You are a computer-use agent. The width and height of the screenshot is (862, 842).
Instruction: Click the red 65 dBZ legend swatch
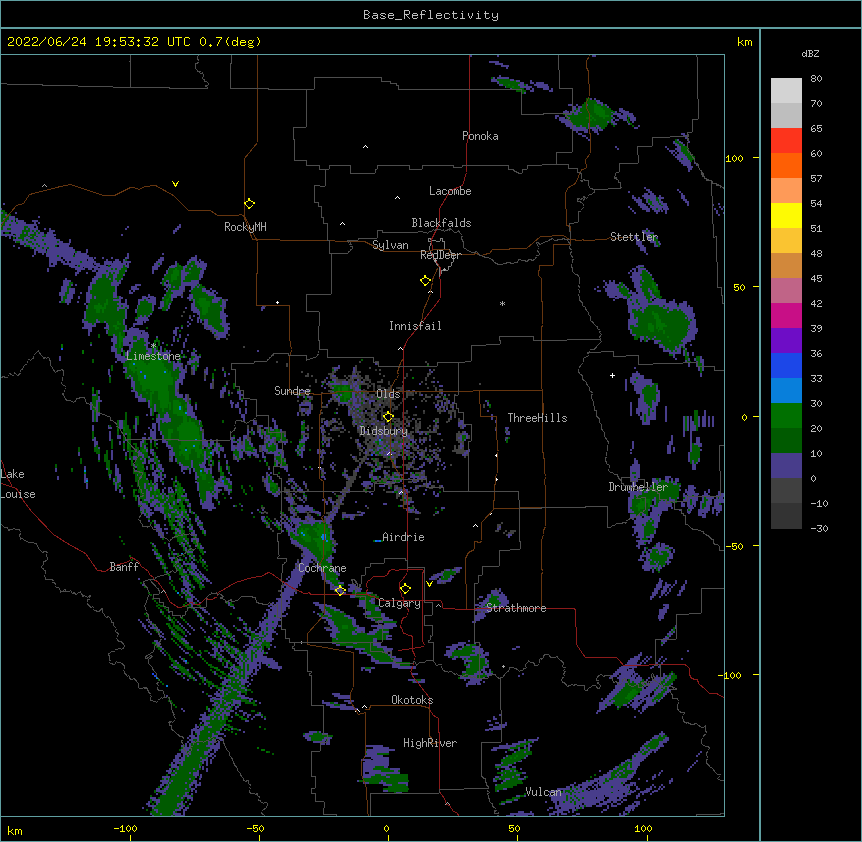[786, 141]
